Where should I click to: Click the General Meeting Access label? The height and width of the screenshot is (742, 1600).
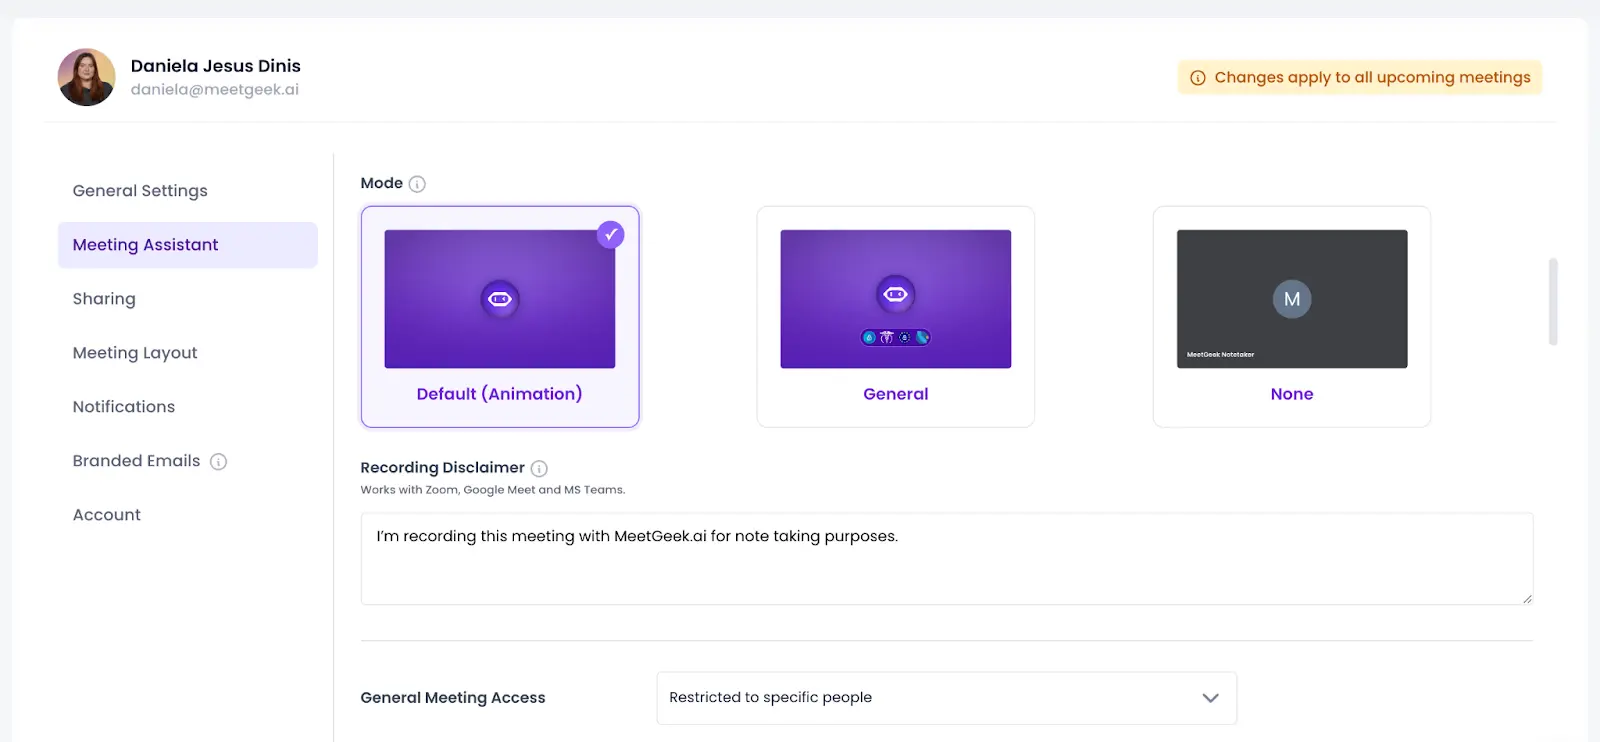pos(453,698)
